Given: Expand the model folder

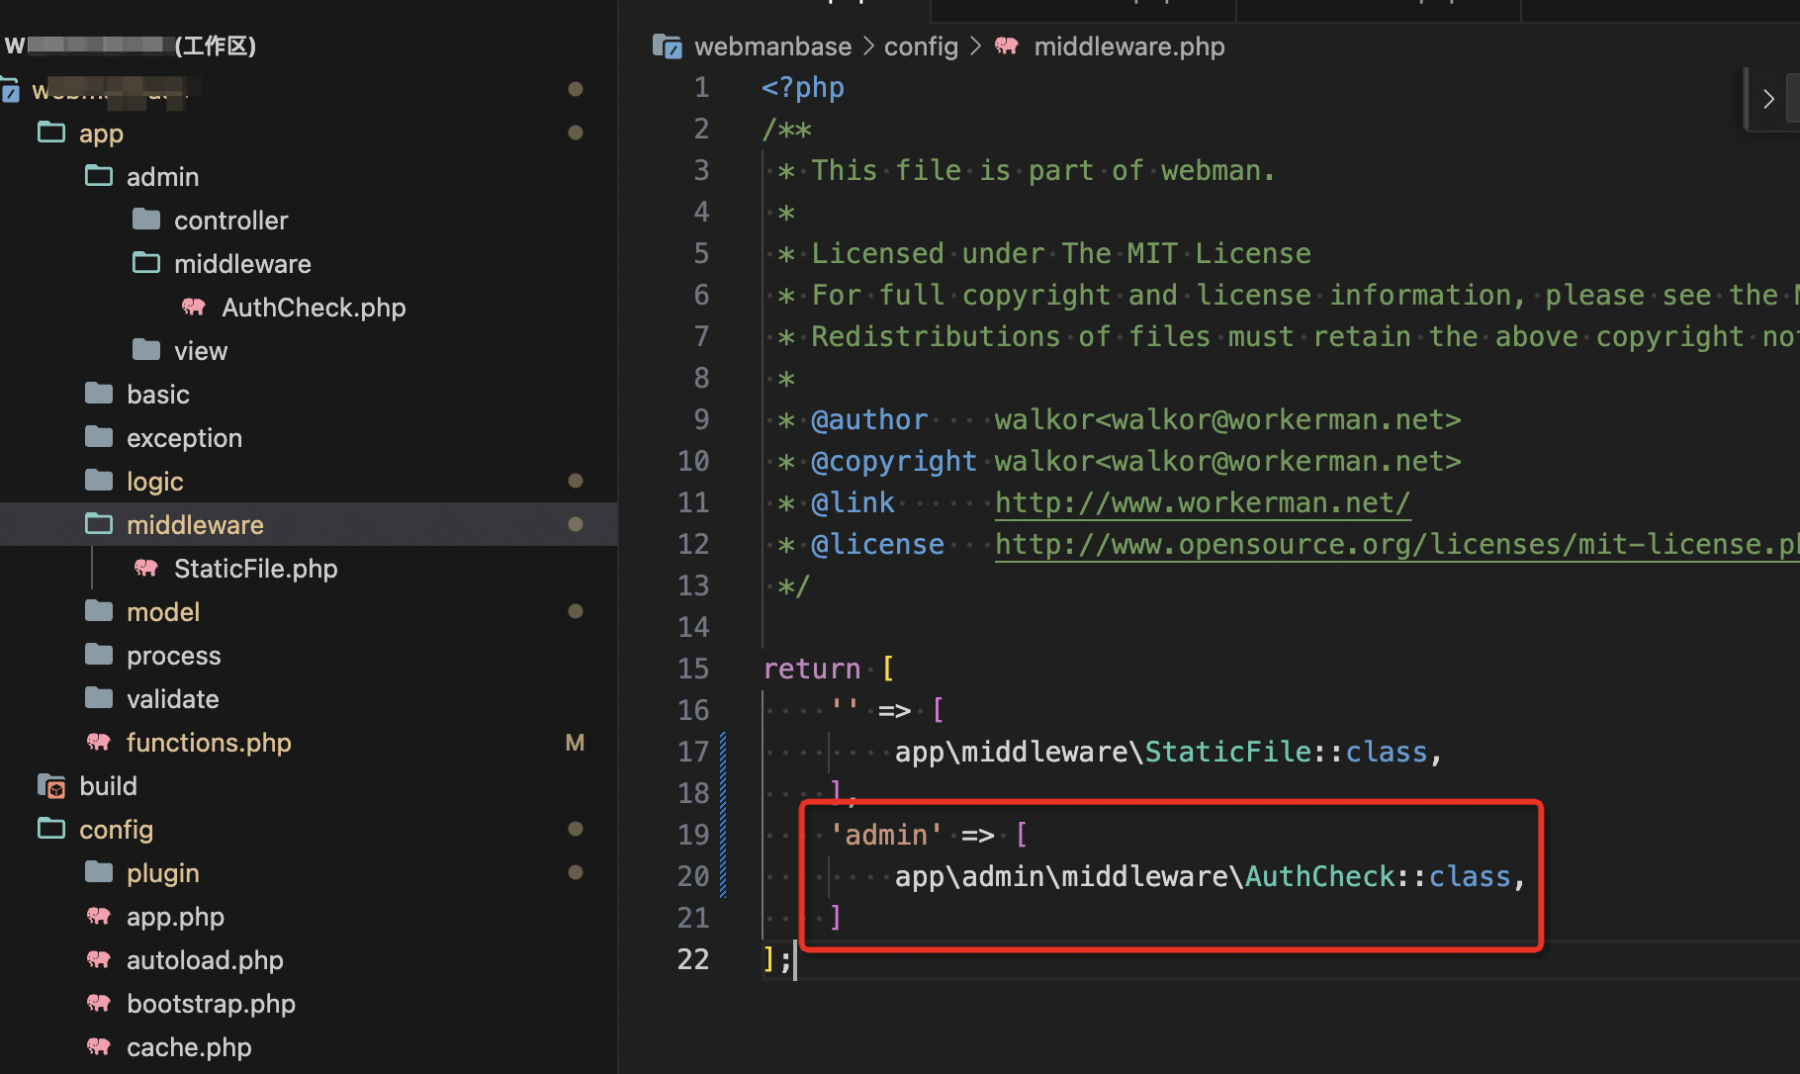Looking at the screenshot, I should coord(163,612).
